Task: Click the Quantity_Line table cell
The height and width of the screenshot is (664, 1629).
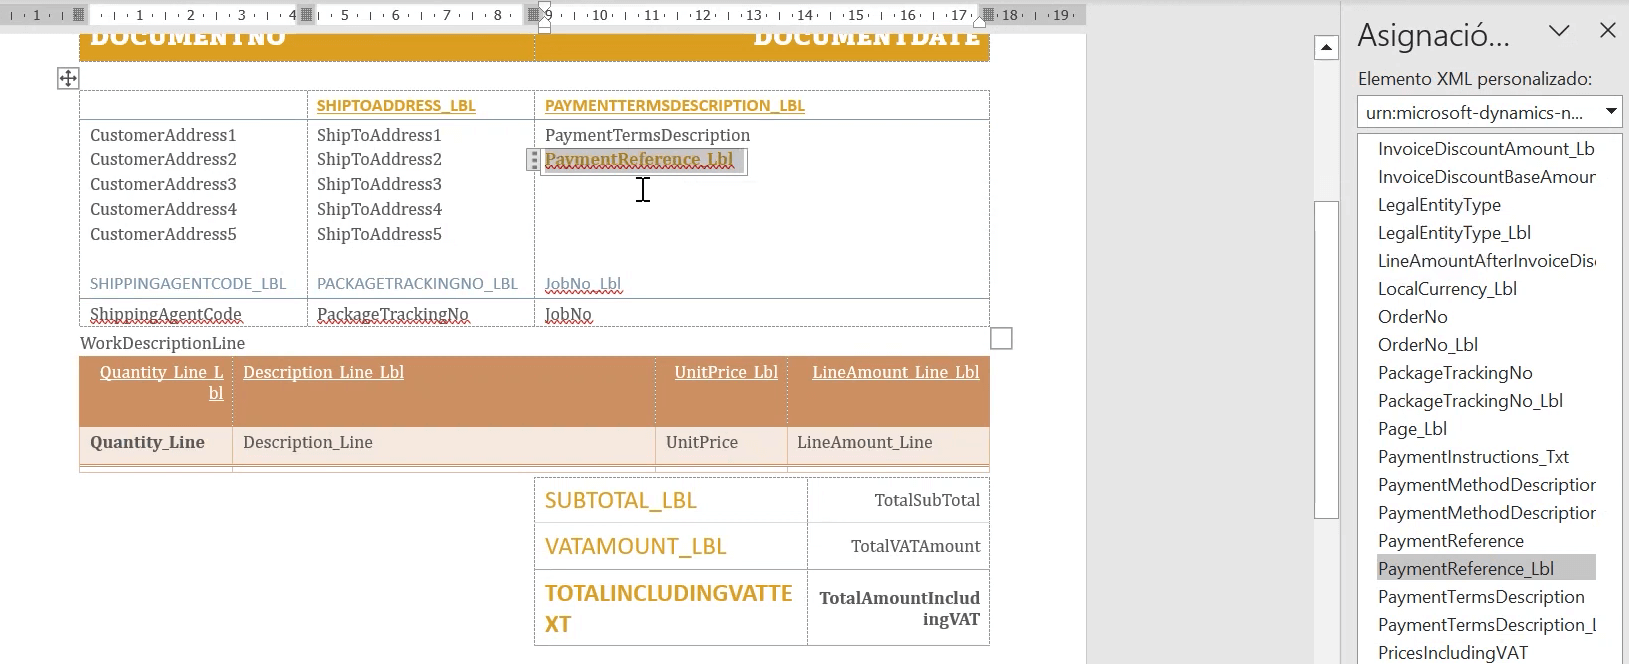Action: point(147,442)
